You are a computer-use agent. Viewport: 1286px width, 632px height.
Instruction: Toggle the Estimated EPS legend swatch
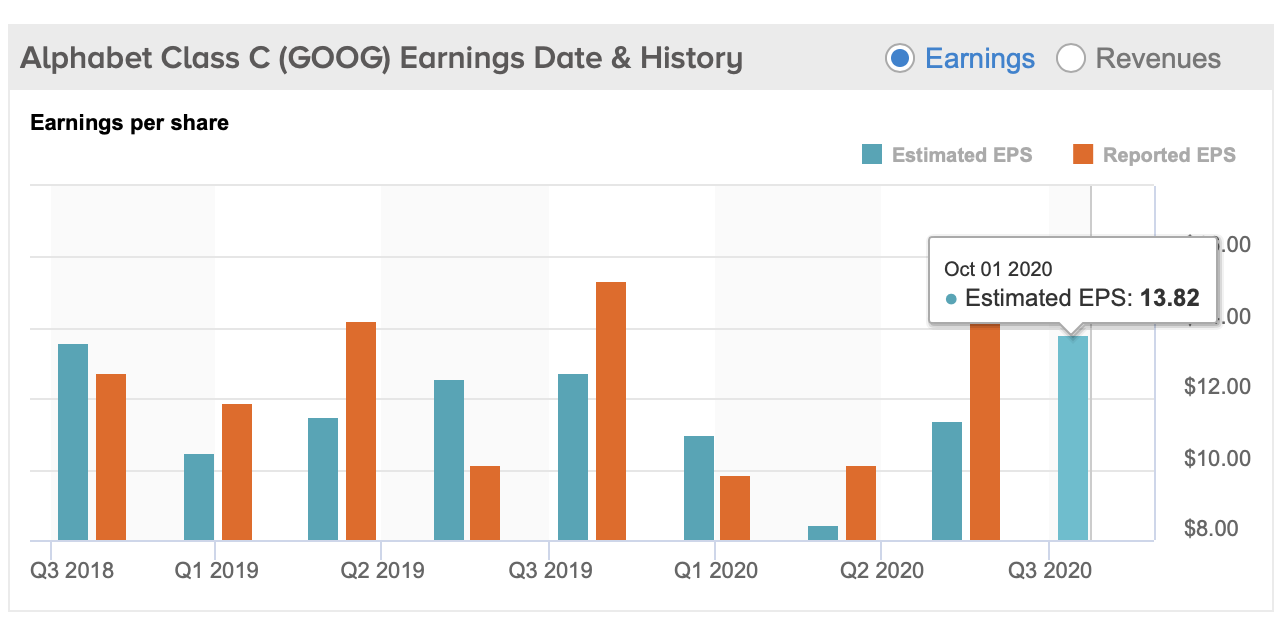point(872,155)
